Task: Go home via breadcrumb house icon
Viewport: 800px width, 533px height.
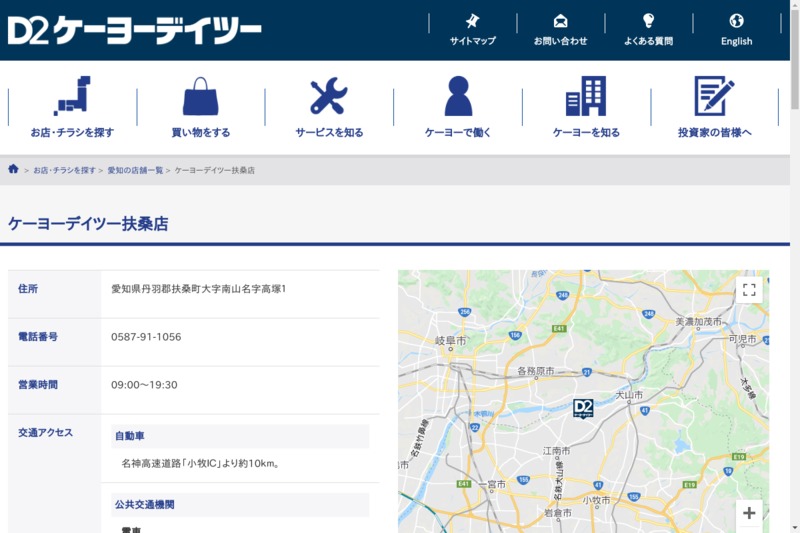Action: click(13, 169)
